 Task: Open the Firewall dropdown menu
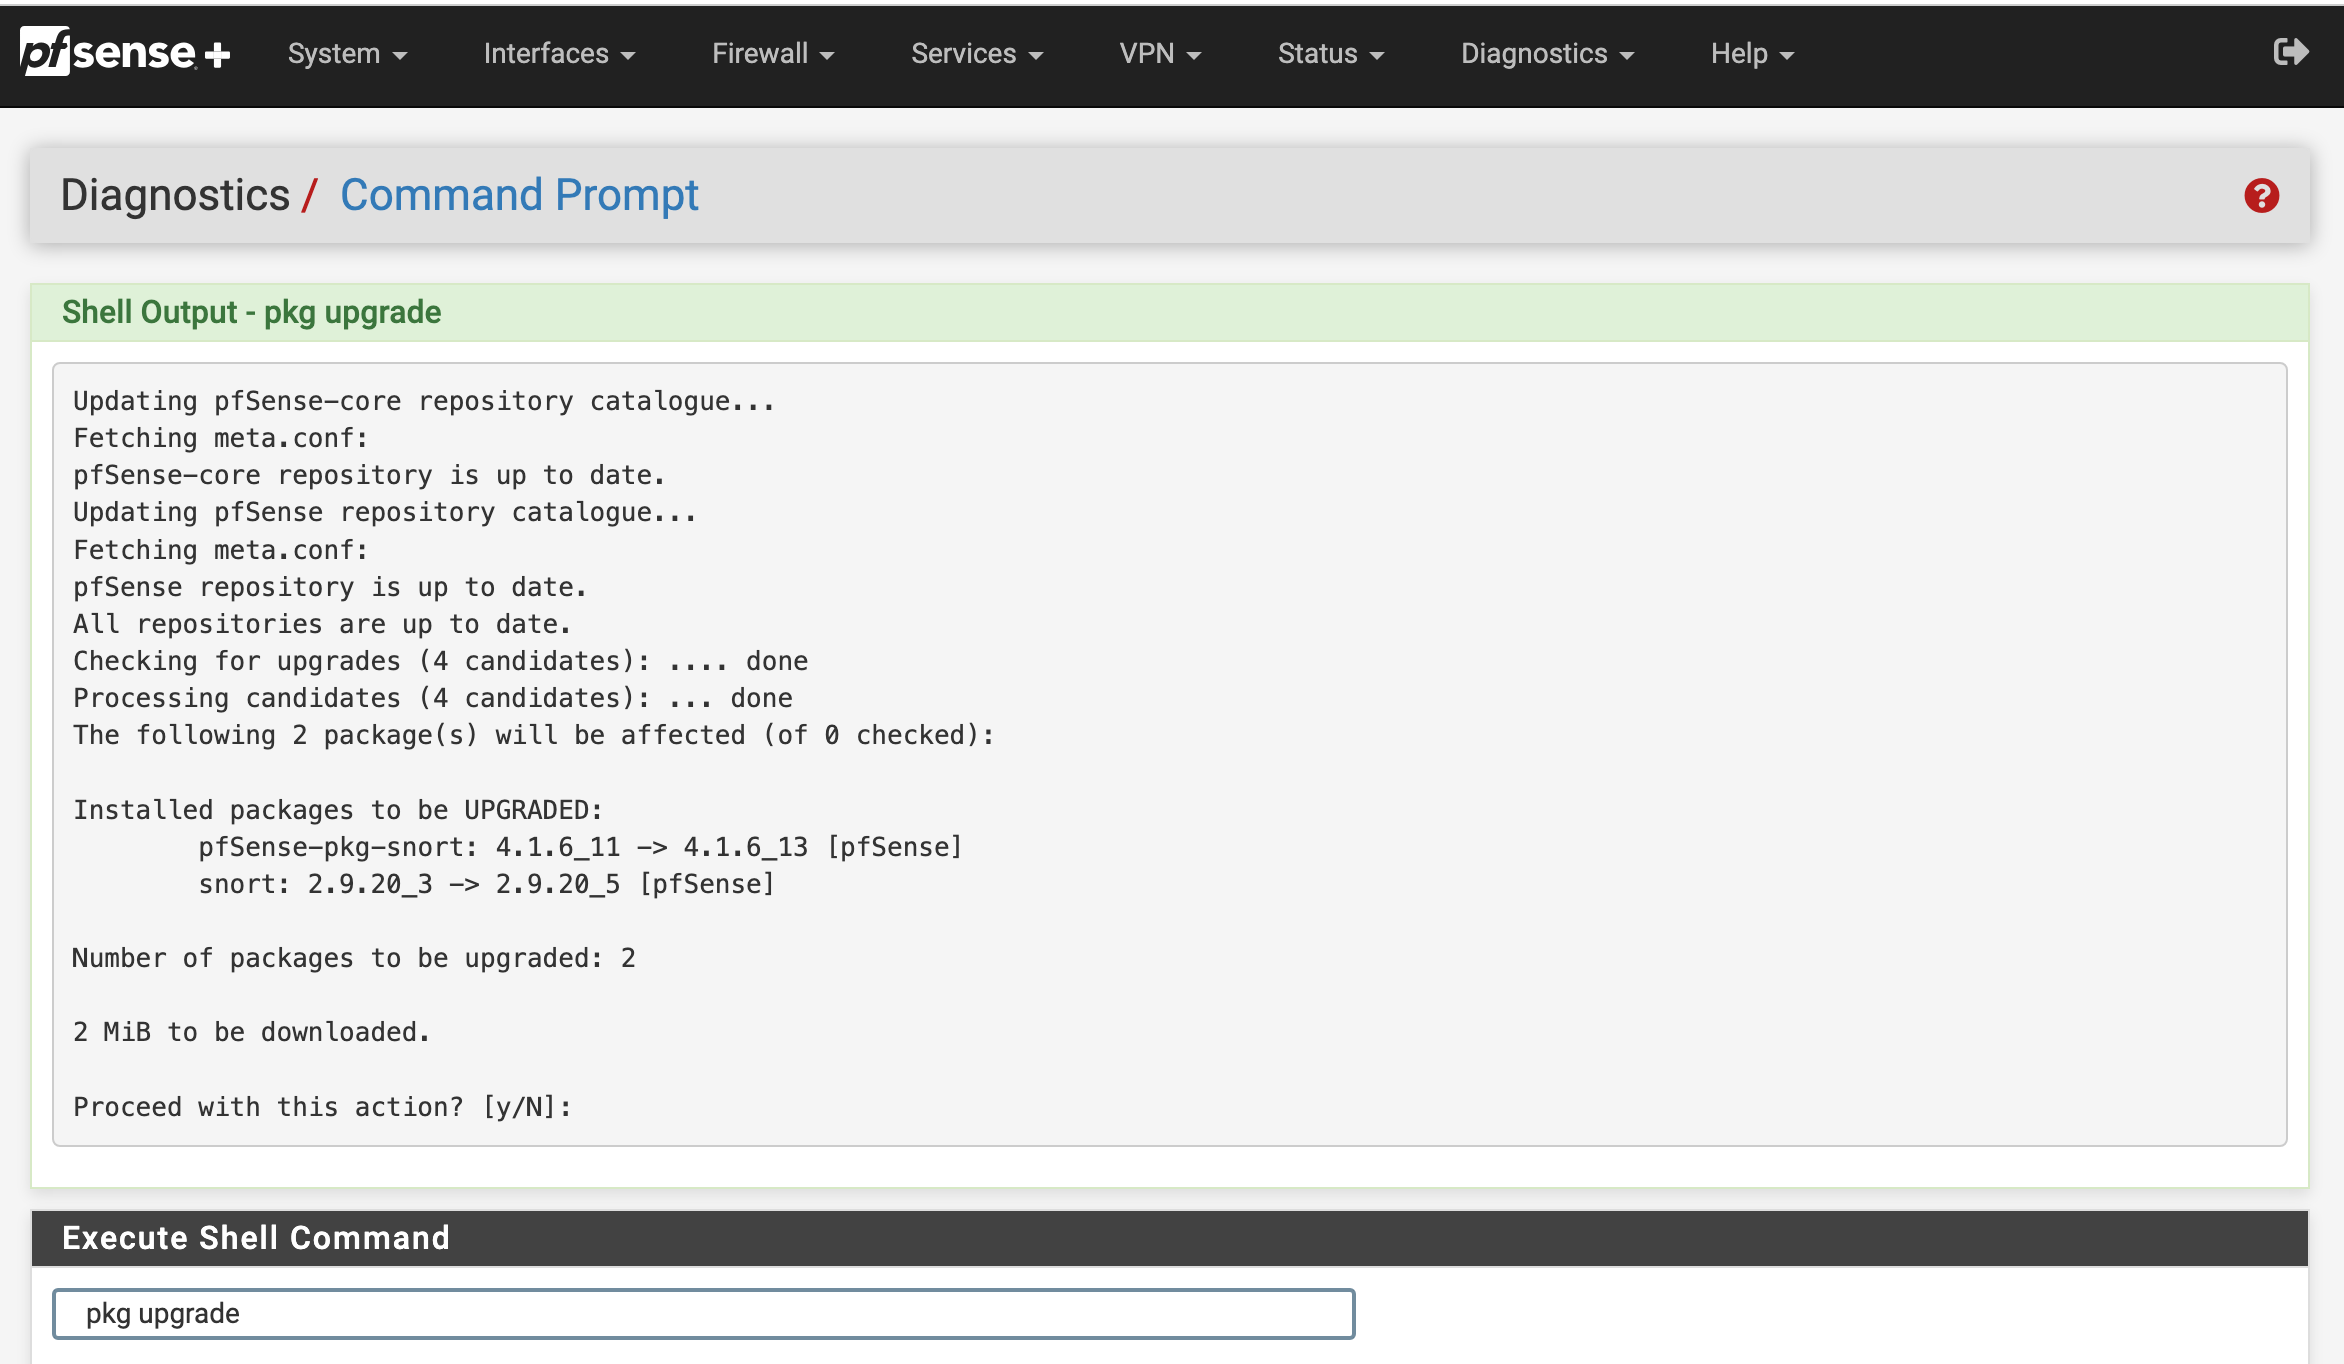(x=773, y=54)
